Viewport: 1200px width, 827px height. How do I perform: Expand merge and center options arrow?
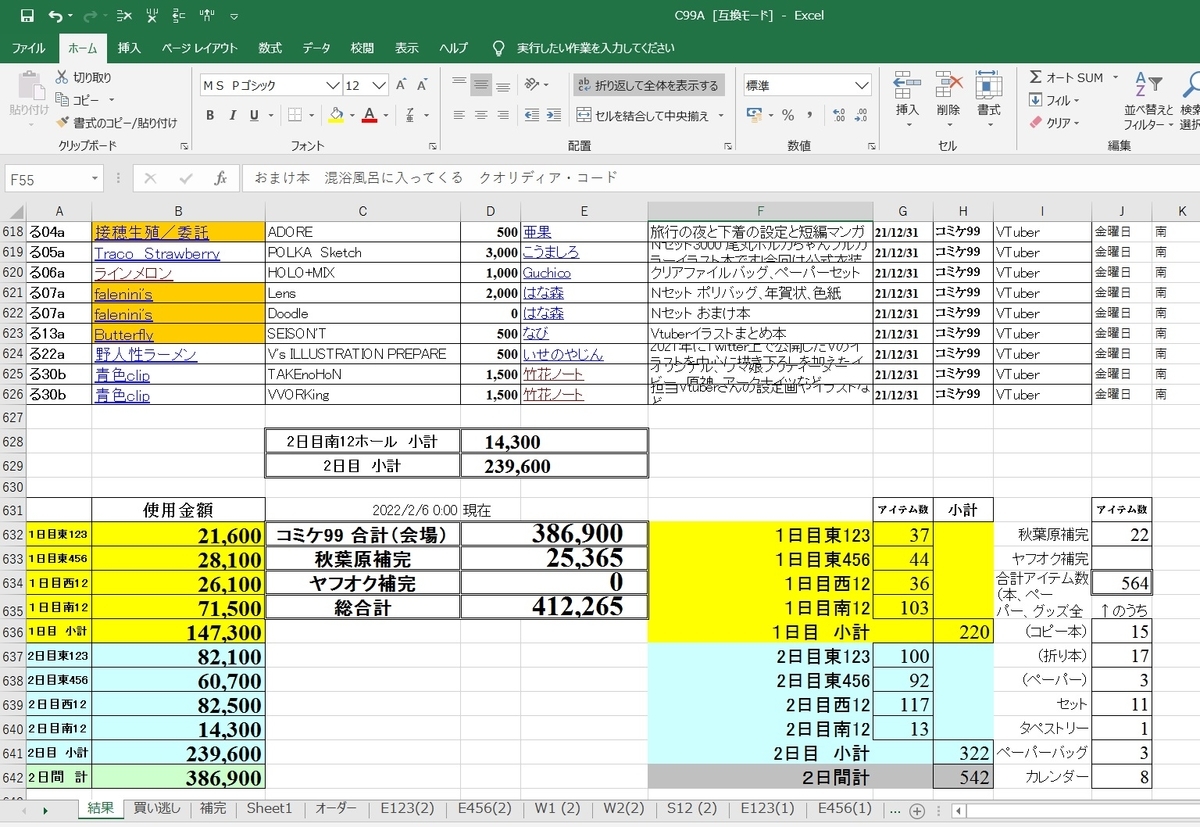[719, 115]
